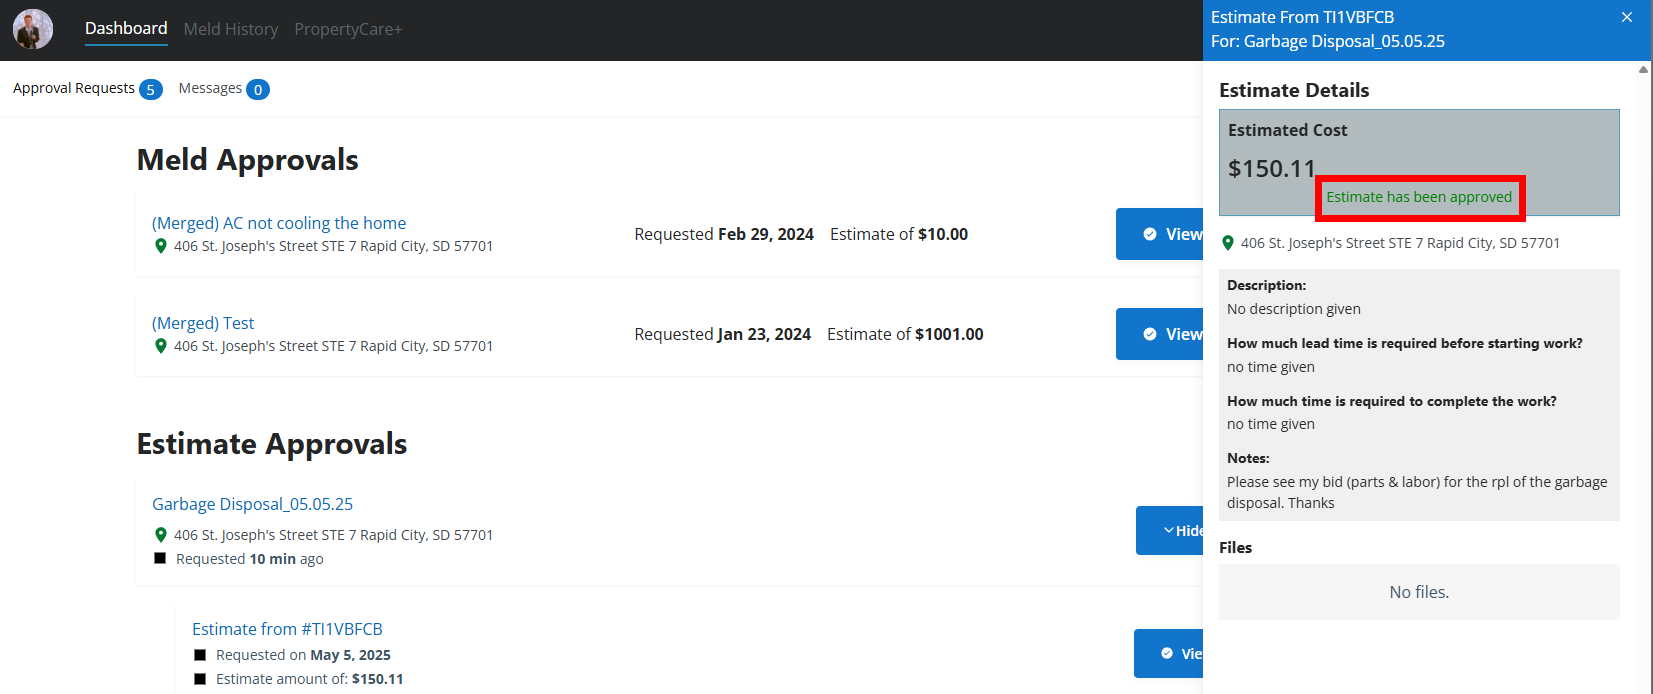
Task: Click map pin beside AC not cooling address
Action: tap(160, 246)
